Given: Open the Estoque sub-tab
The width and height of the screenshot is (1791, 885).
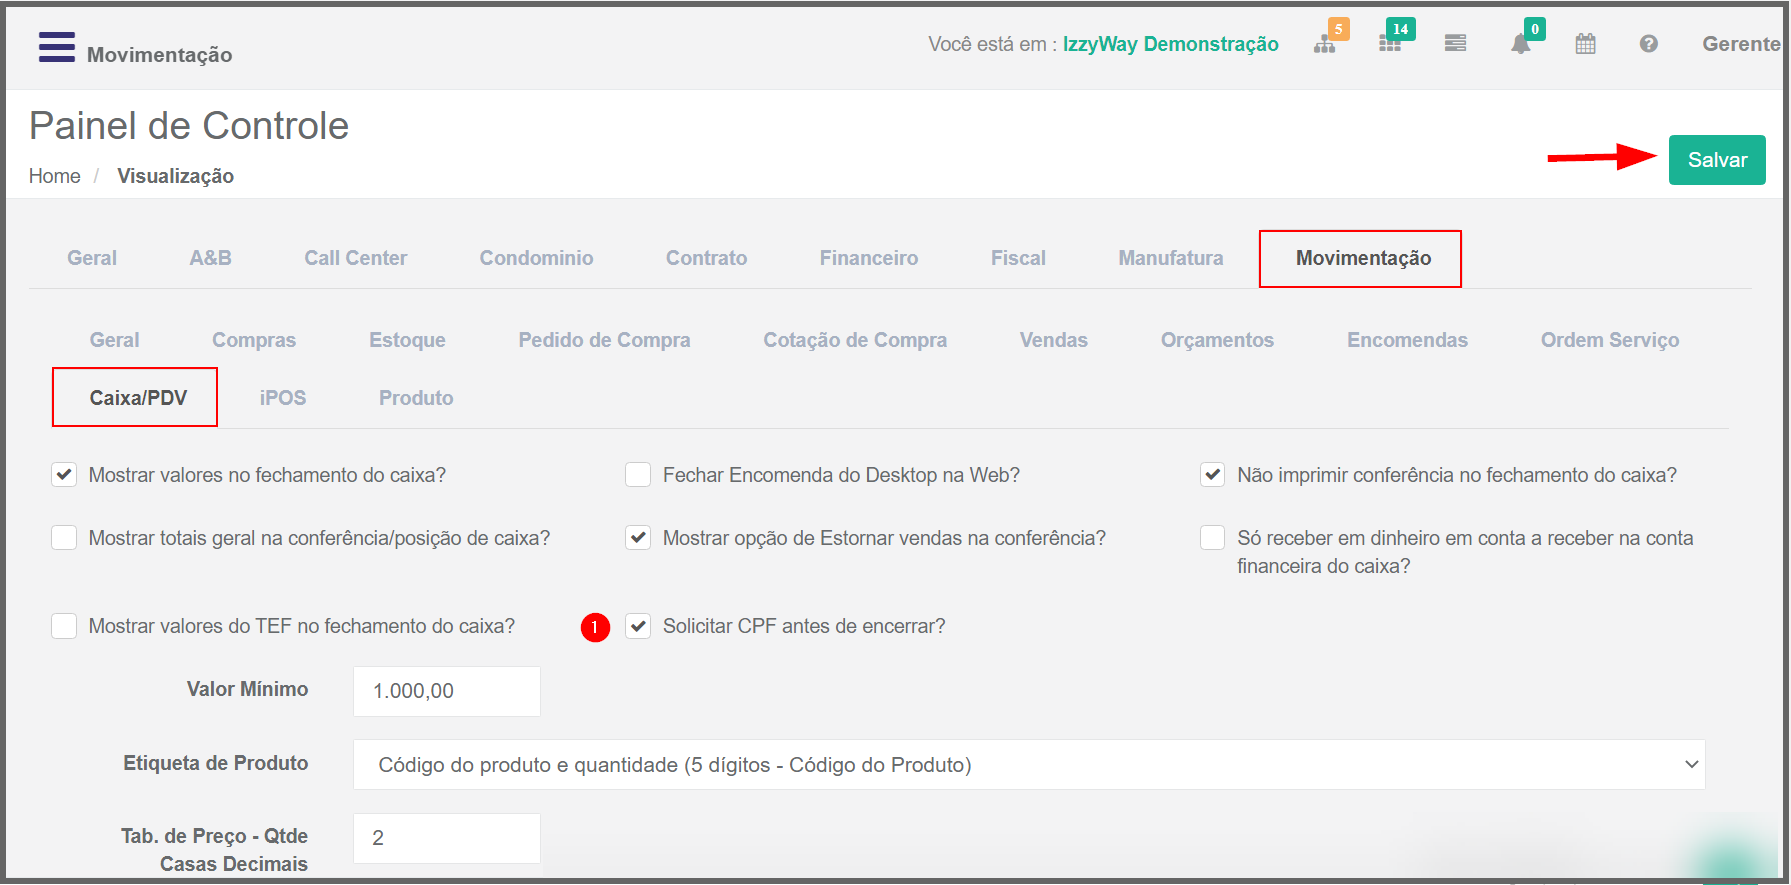Looking at the screenshot, I should click(x=407, y=340).
